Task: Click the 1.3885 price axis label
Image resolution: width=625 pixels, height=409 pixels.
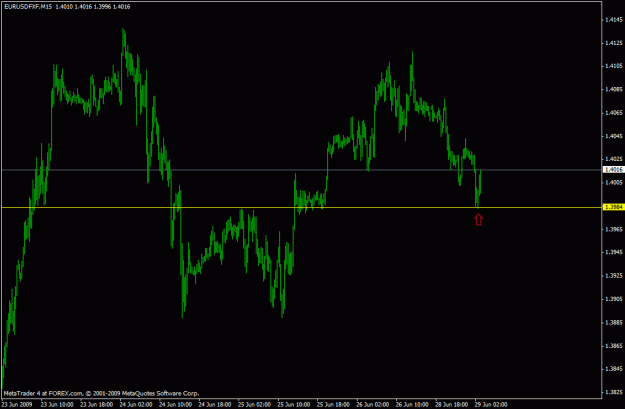Action: pyautogui.click(x=614, y=322)
